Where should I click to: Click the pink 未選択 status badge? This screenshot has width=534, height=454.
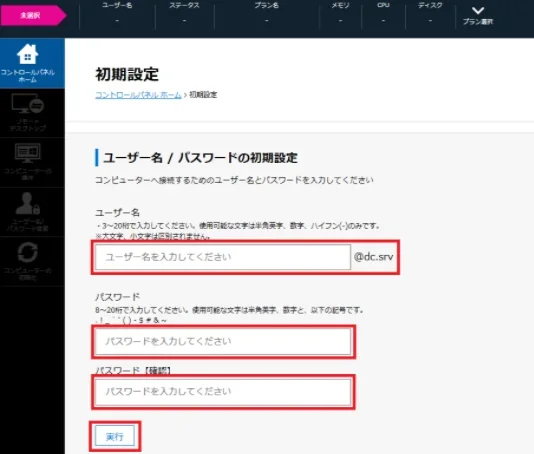point(33,15)
